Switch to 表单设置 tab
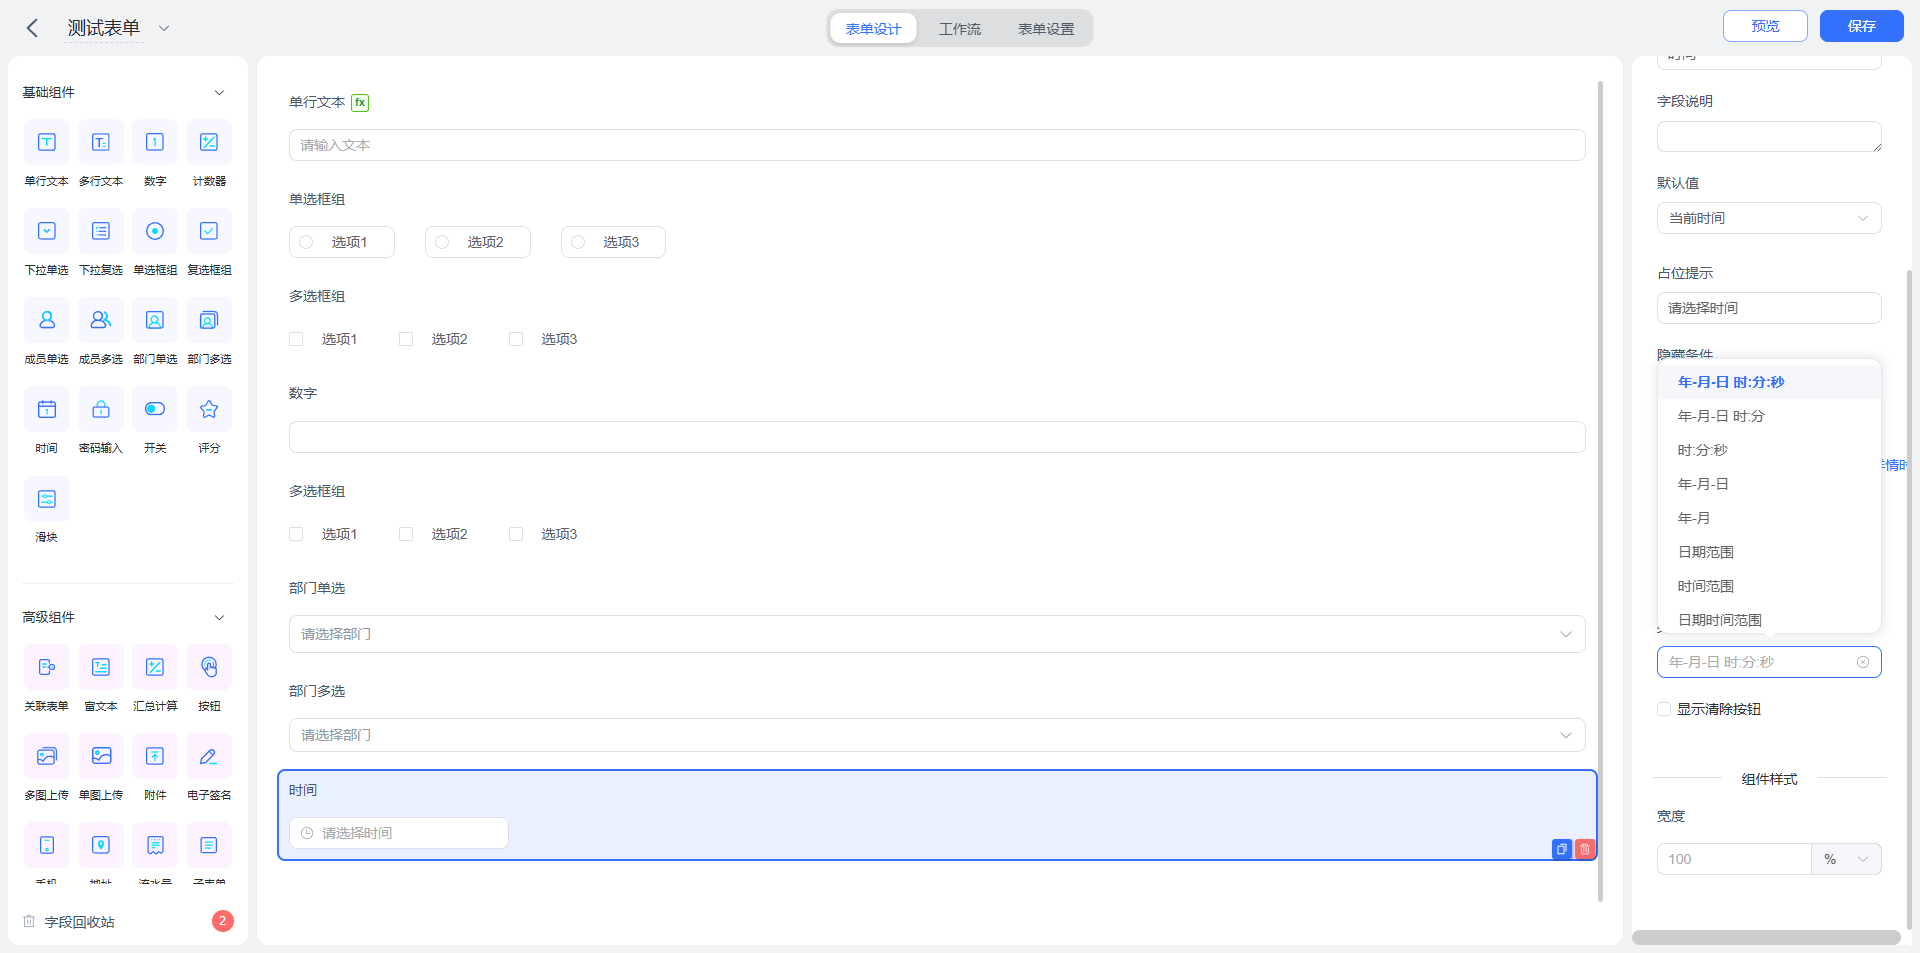 click(1046, 29)
